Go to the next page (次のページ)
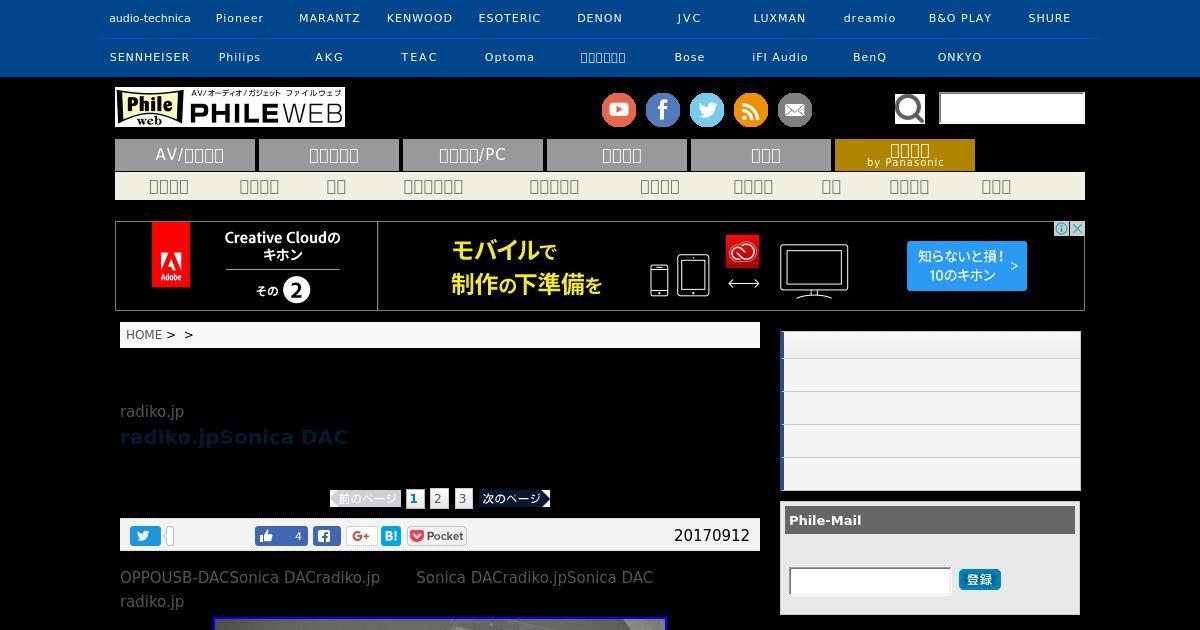The width and height of the screenshot is (1200, 630). (x=514, y=498)
